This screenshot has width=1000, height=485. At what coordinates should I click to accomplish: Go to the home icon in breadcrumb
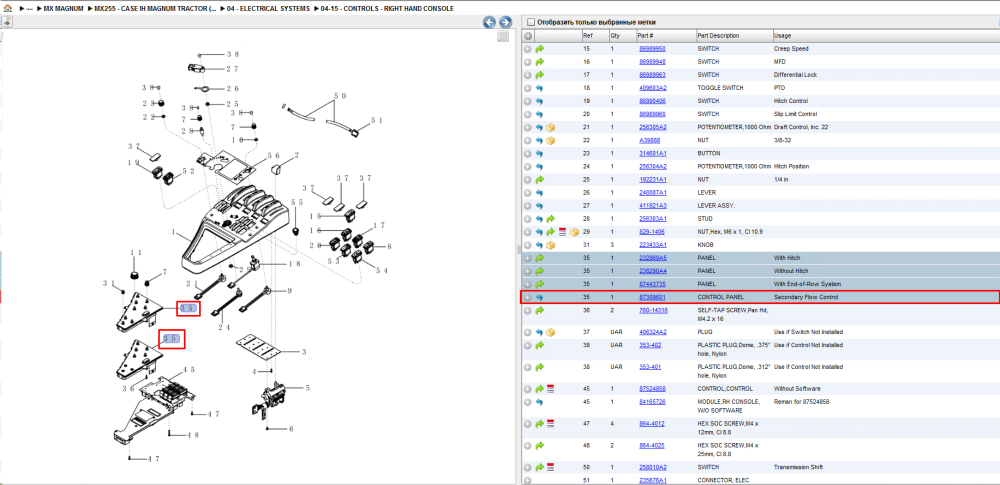click(x=7, y=8)
